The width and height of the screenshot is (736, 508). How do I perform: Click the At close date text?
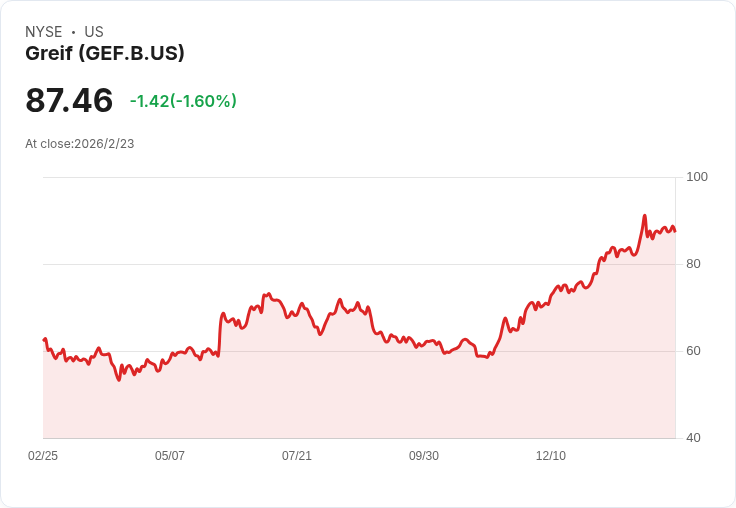point(80,144)
